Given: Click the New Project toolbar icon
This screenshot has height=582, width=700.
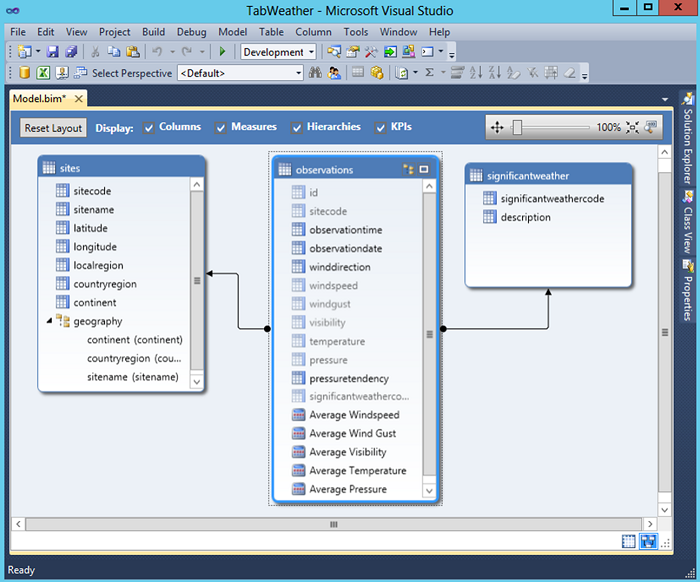Looking at the screenshot, I should click(25, 52).
